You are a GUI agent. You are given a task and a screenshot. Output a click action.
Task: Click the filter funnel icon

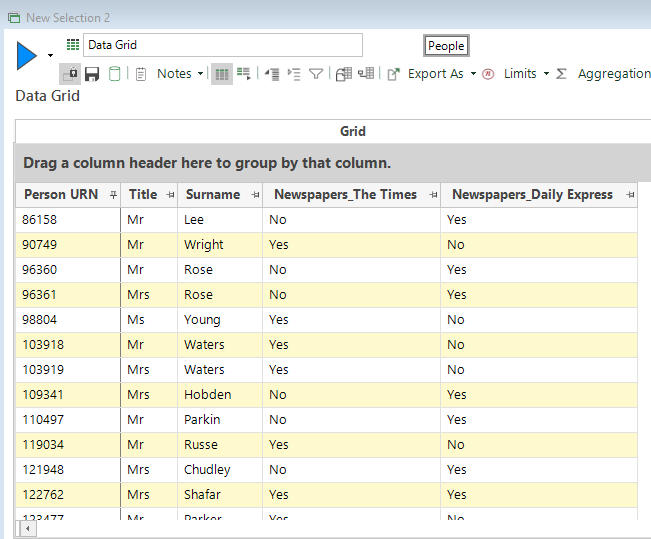(316, 74)
